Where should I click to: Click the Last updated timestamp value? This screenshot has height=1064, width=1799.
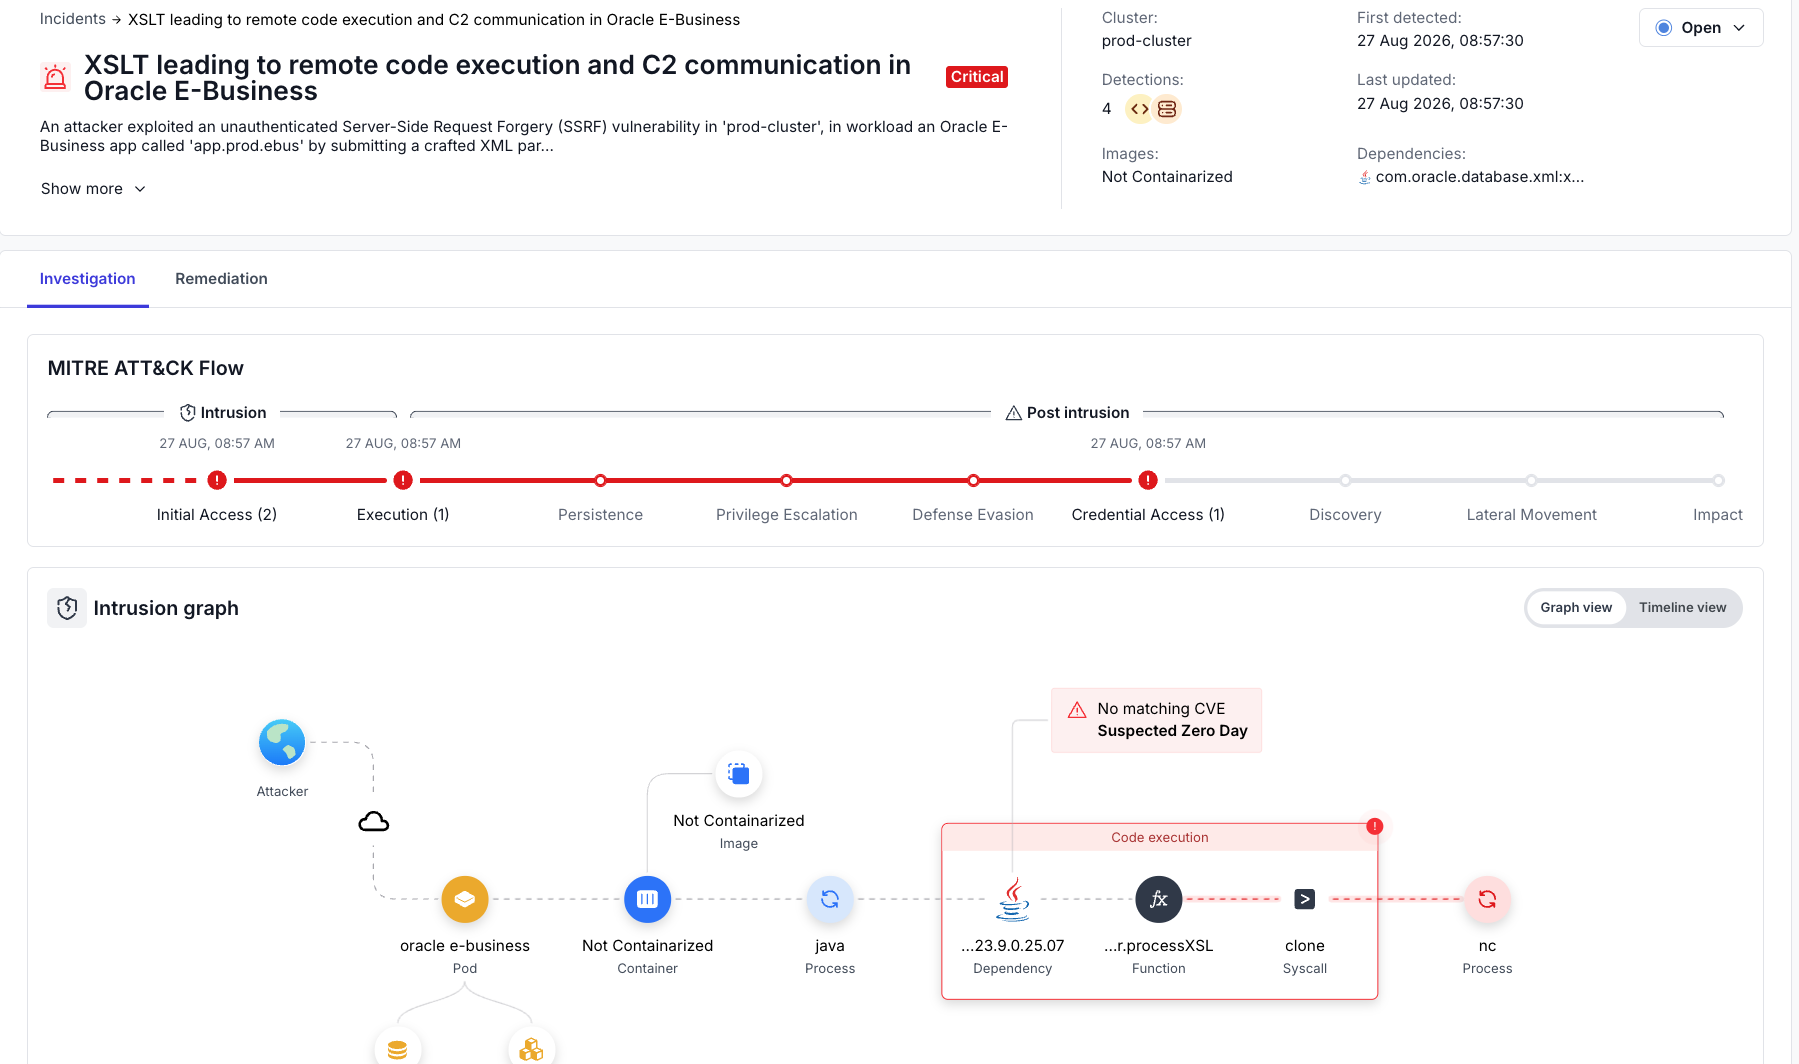click(1440, 104)
